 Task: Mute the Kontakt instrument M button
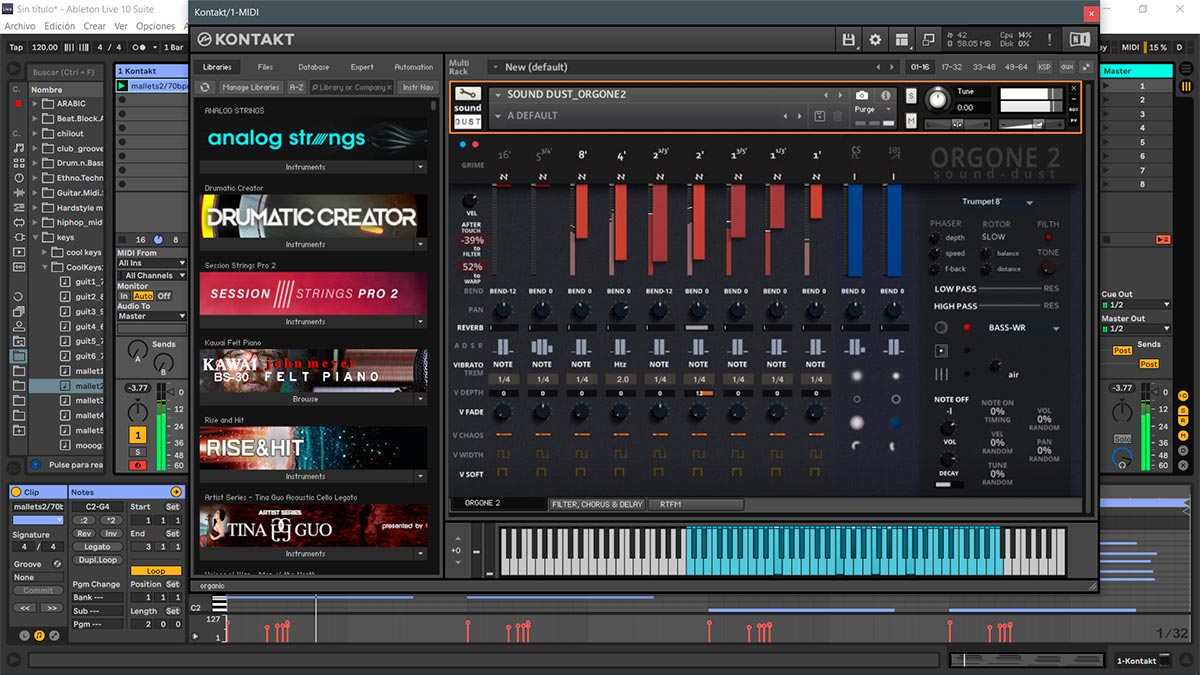click(x=911, y=120)
